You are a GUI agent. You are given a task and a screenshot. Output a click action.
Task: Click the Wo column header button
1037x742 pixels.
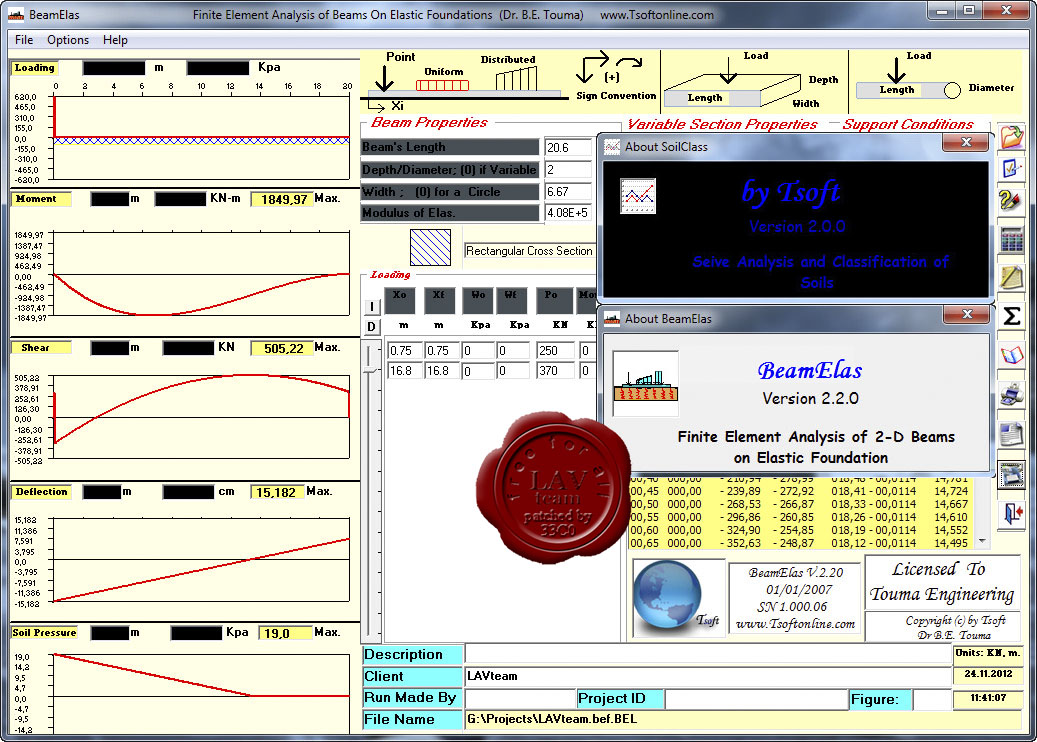(477, 300)
